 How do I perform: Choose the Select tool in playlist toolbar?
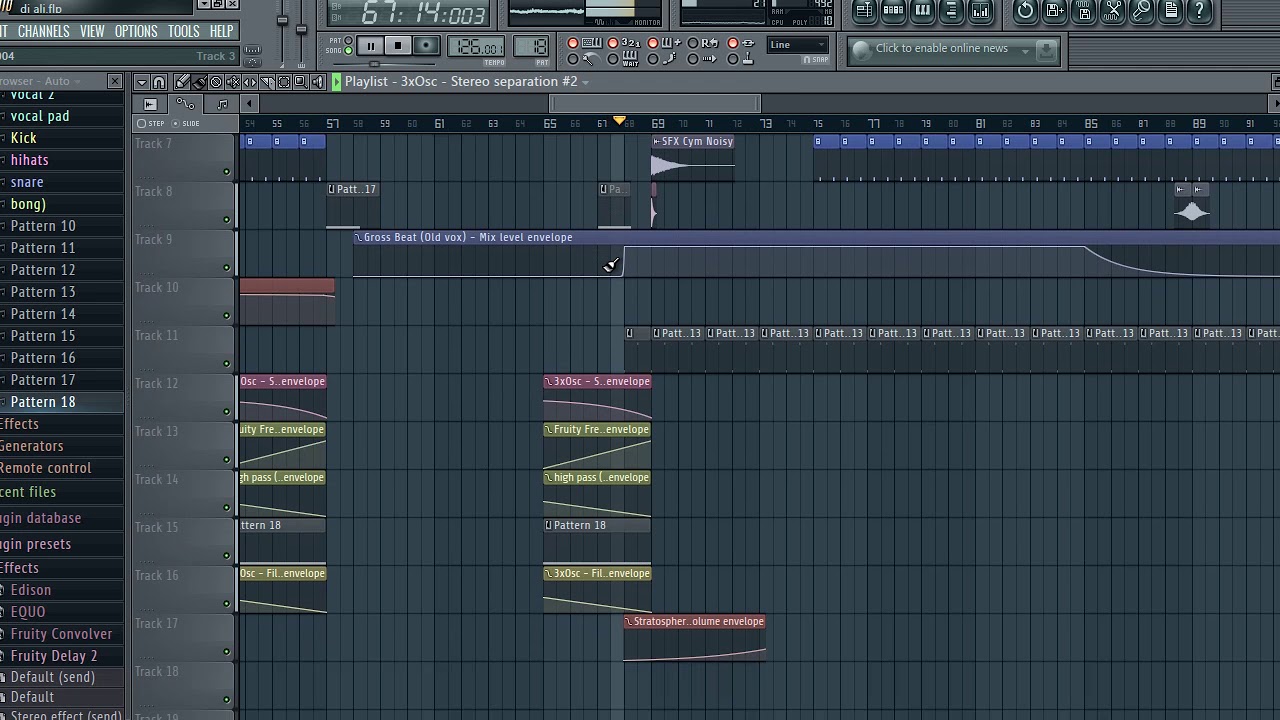point(284,82)
